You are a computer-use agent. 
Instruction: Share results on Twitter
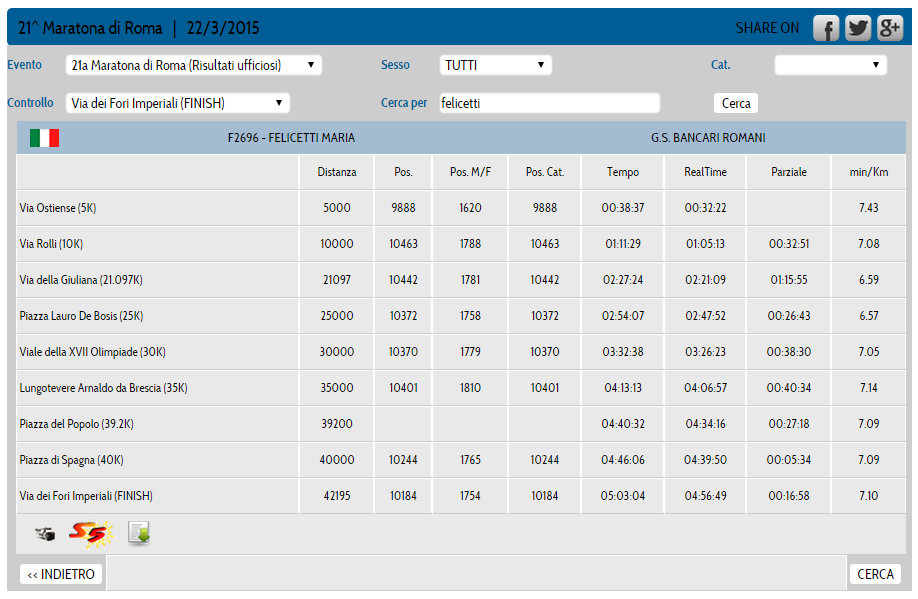858,28
